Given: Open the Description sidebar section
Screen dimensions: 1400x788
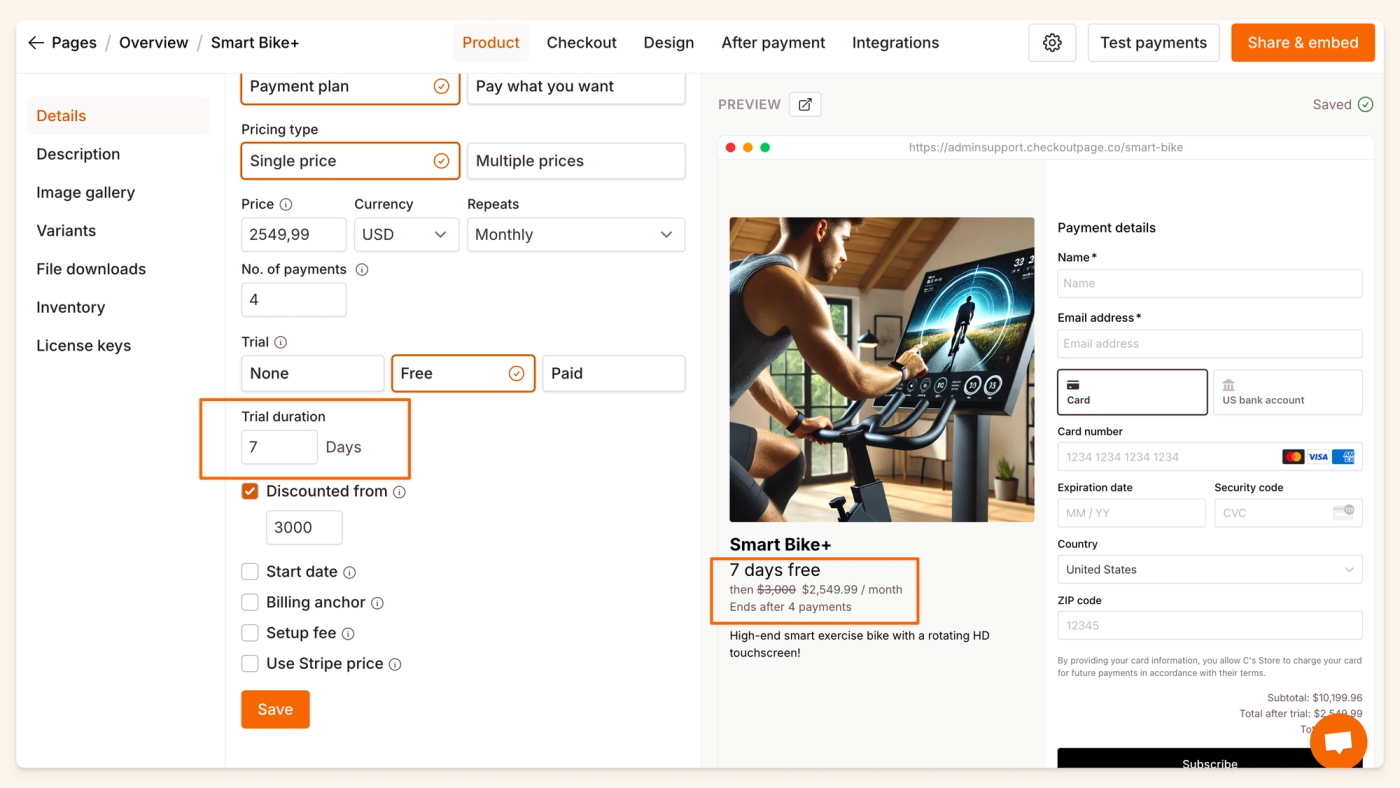Looking at the screenshot, I should pos(78,154).
